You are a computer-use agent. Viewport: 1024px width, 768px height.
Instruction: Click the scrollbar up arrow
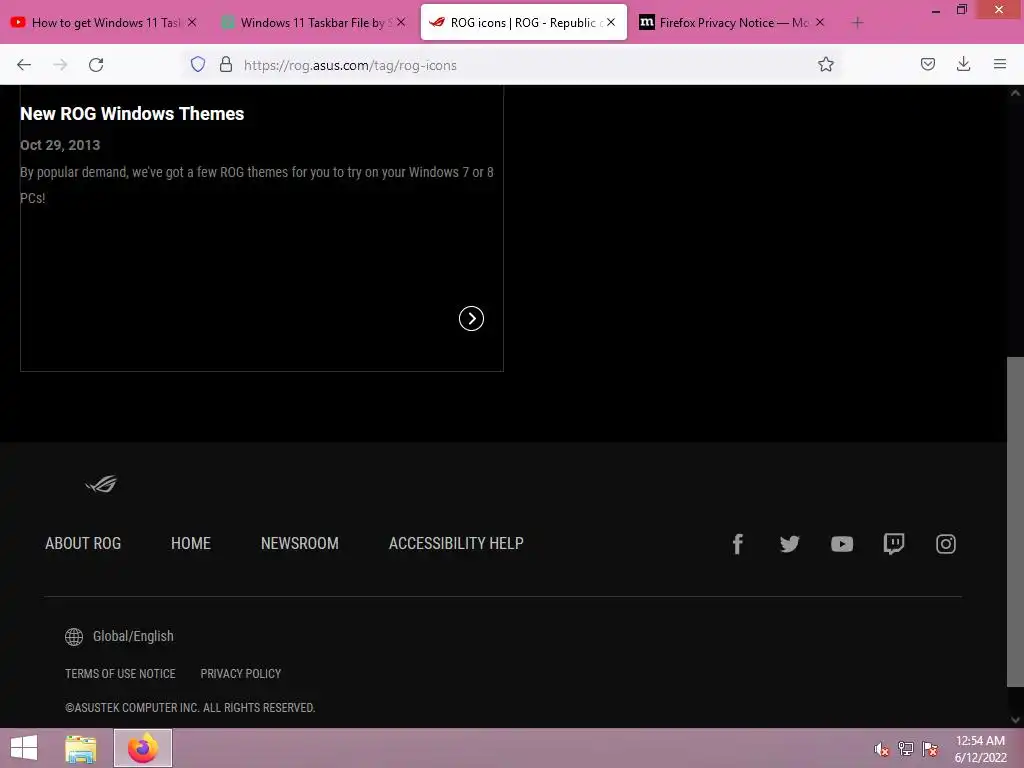1015,93
